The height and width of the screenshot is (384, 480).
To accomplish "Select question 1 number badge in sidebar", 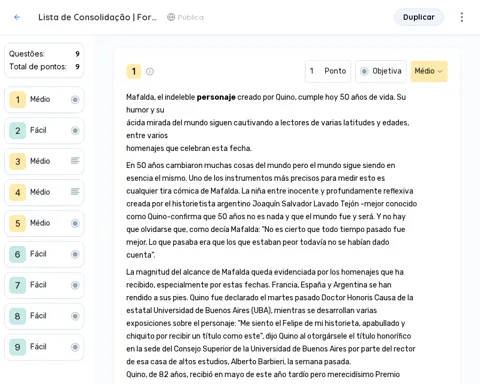I will [17, 99].
